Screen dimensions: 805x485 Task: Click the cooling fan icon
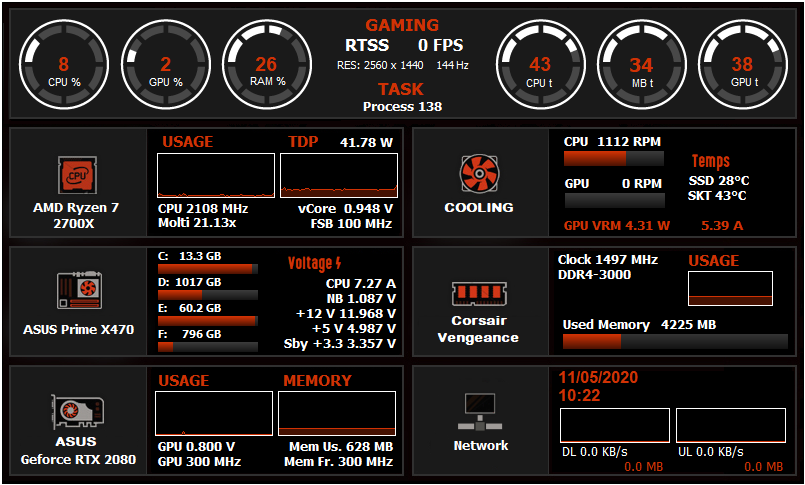[x=479, y=173]
